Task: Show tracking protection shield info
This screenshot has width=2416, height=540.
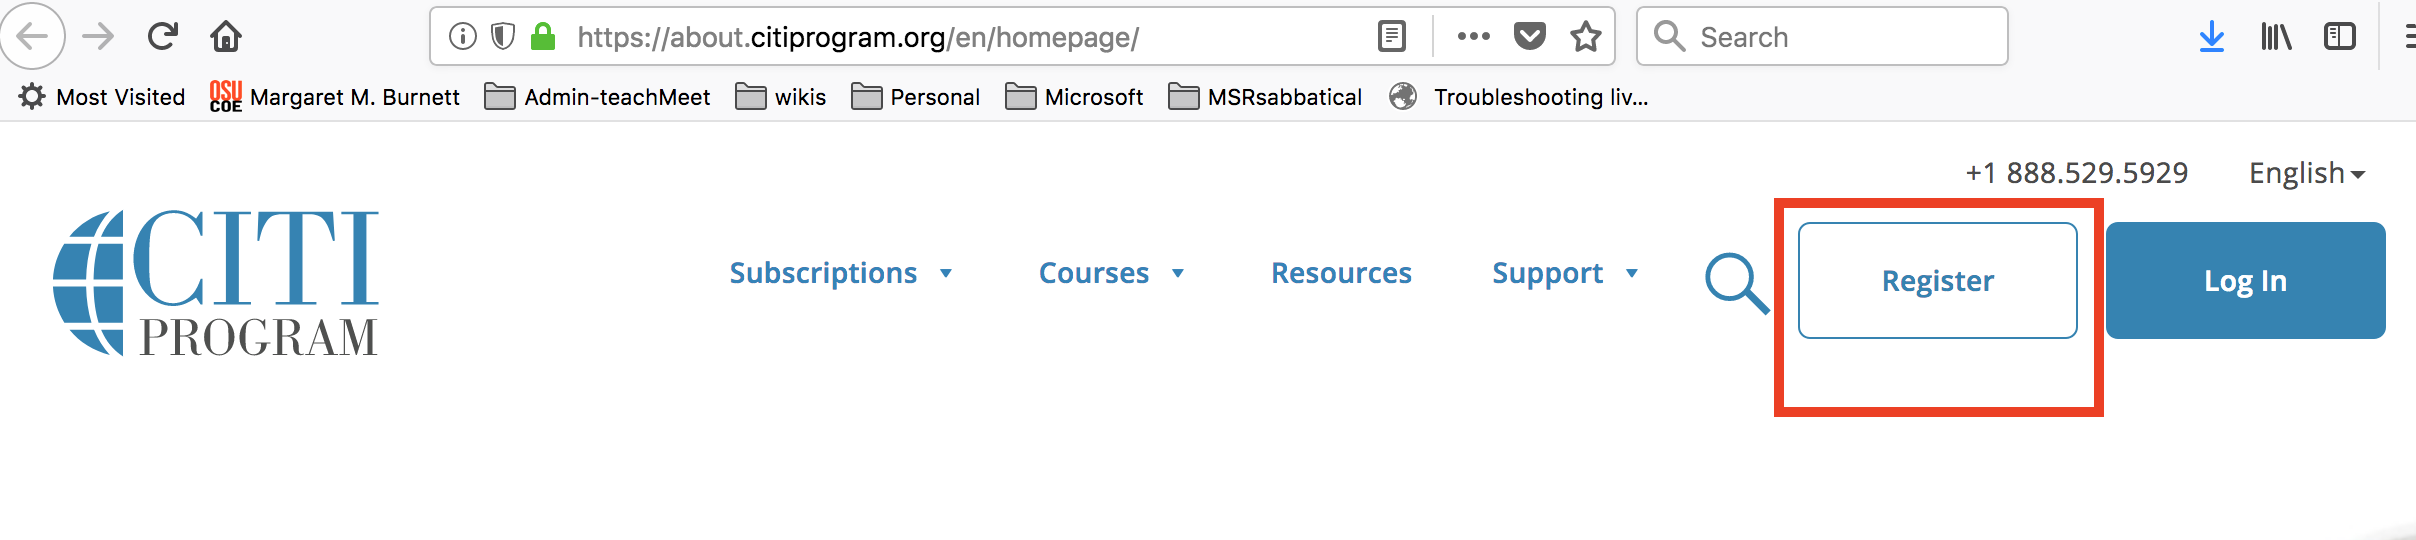Action: pos(503,37)
